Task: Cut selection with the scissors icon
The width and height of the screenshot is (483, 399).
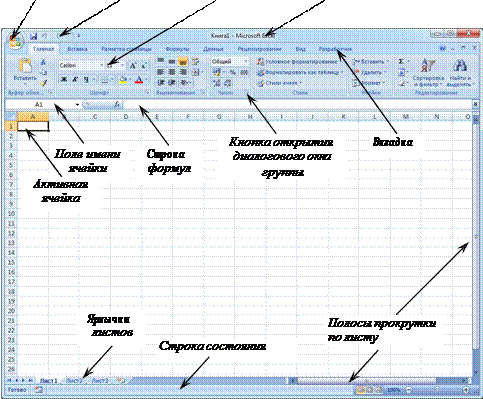Action: click(x=43, y=62)
